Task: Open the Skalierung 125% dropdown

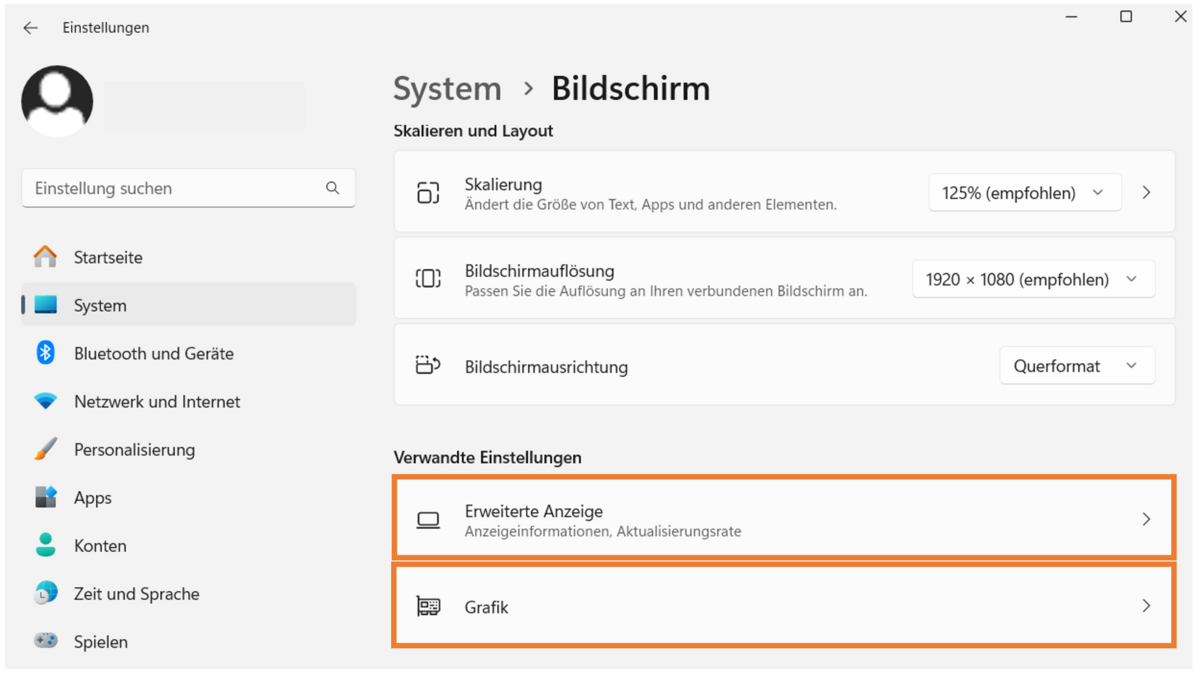Action: coord(1024,192)
